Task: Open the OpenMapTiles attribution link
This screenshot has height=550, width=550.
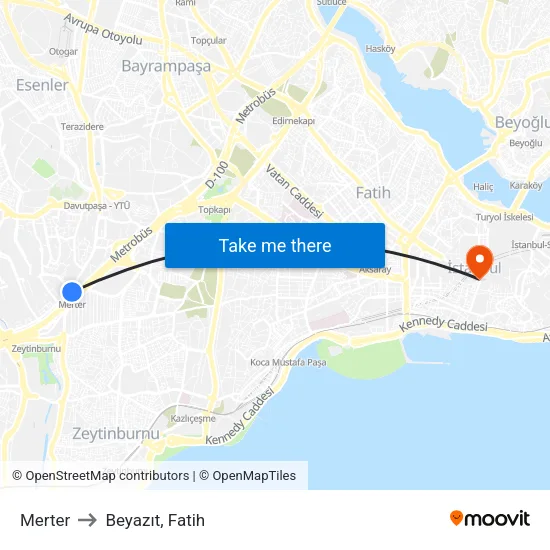Action: [x=248, y=476]
